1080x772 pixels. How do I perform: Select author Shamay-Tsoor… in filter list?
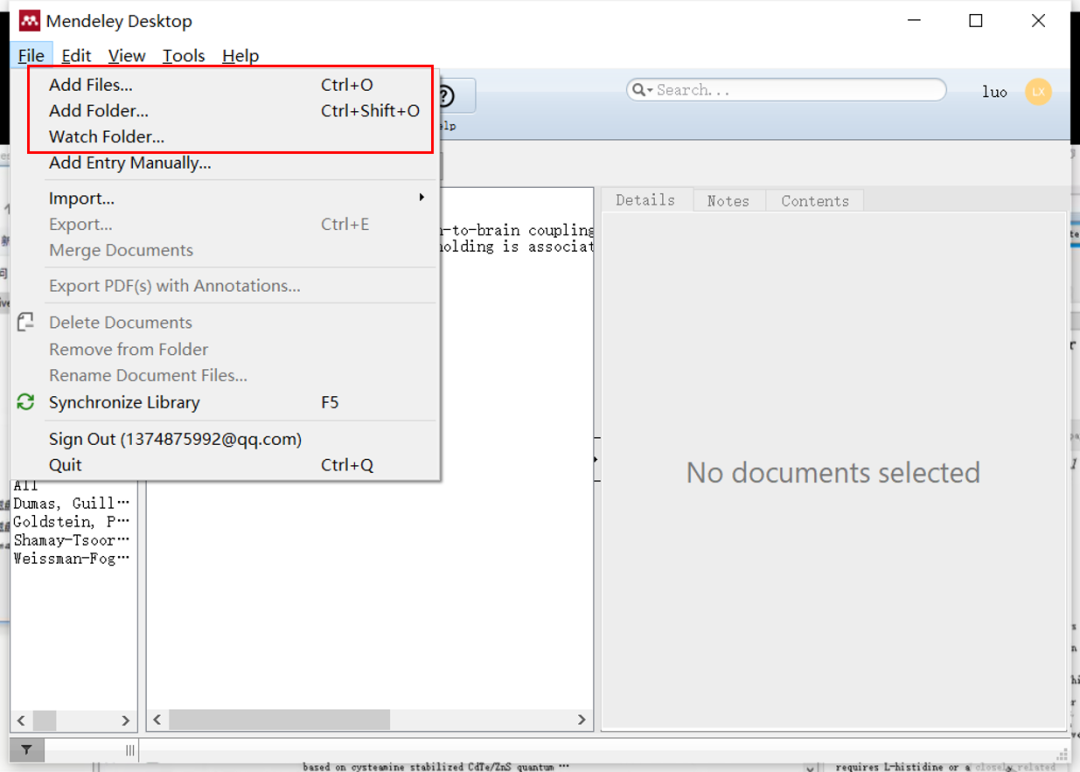pyautogui.click(x=72, y=540)
